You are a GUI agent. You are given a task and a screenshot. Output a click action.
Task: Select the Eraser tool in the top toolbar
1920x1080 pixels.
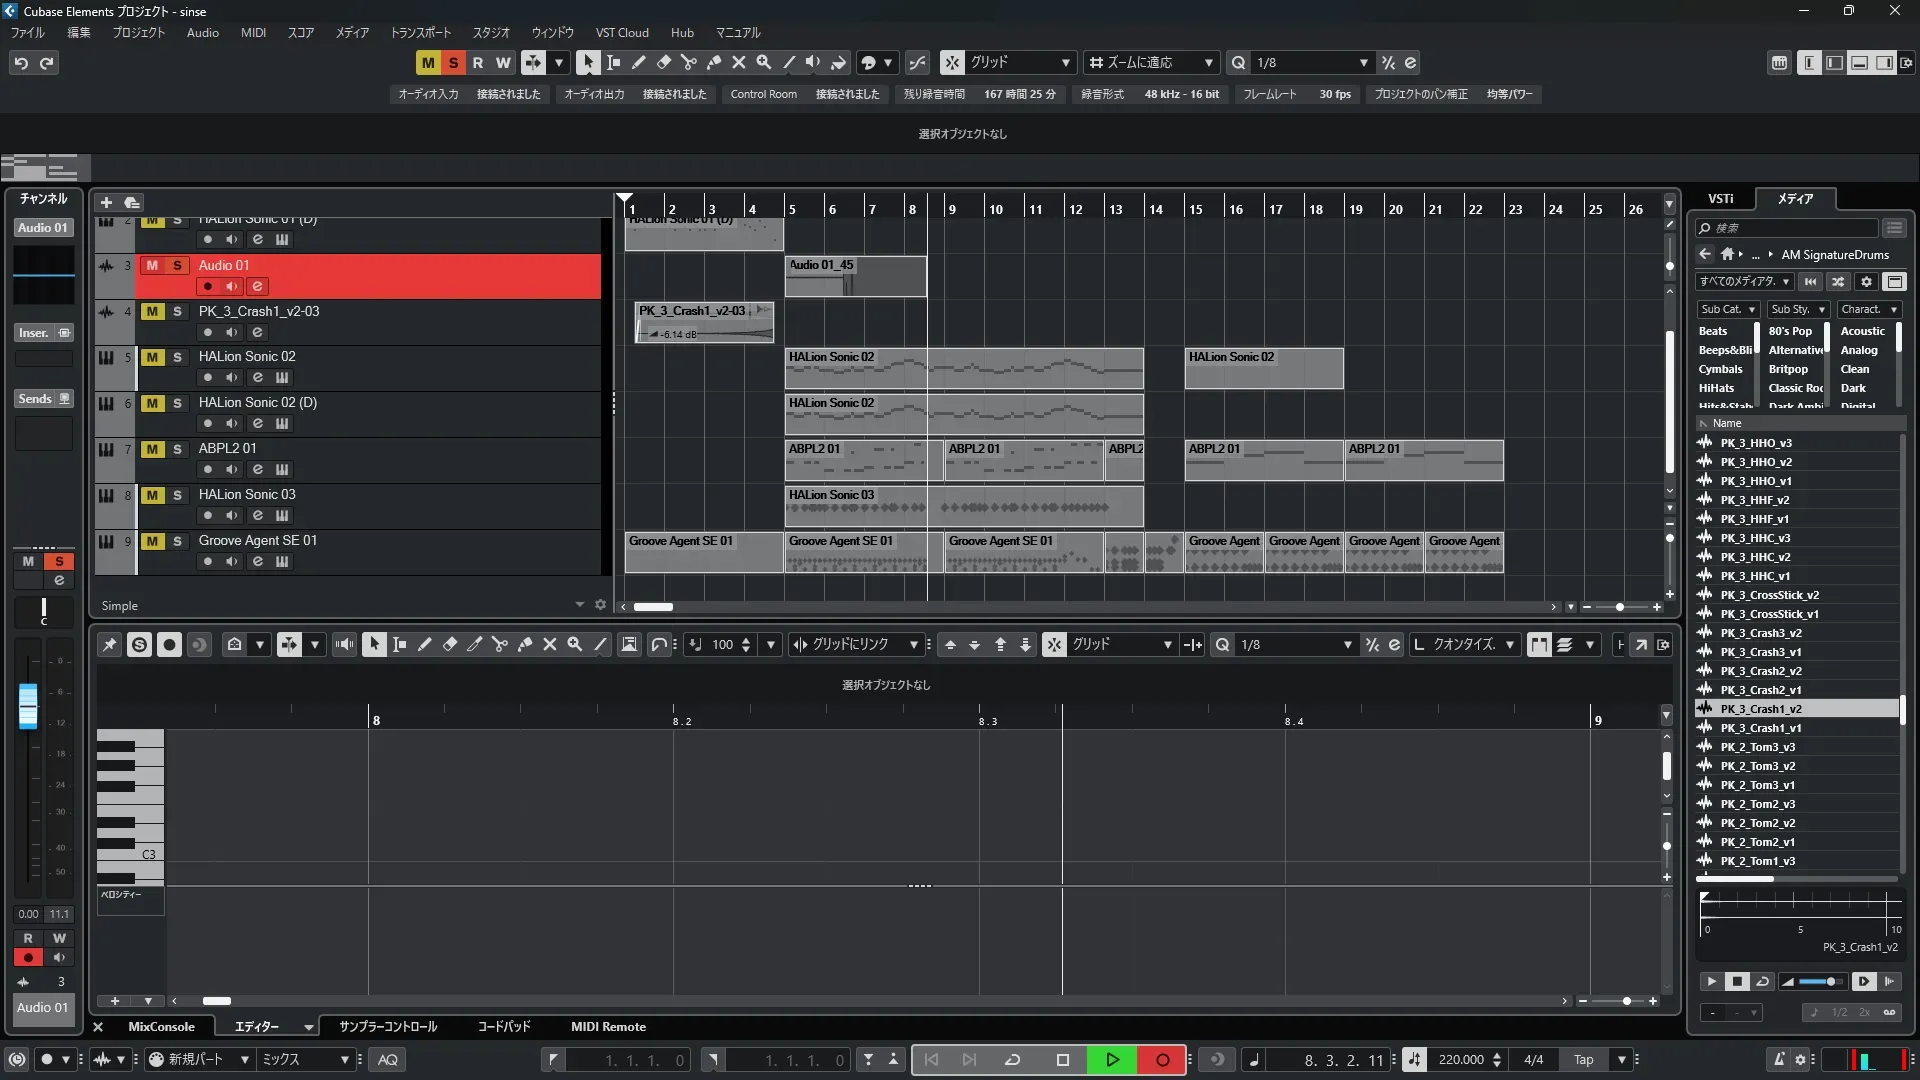pyautogui.click(x=663, y=62)
